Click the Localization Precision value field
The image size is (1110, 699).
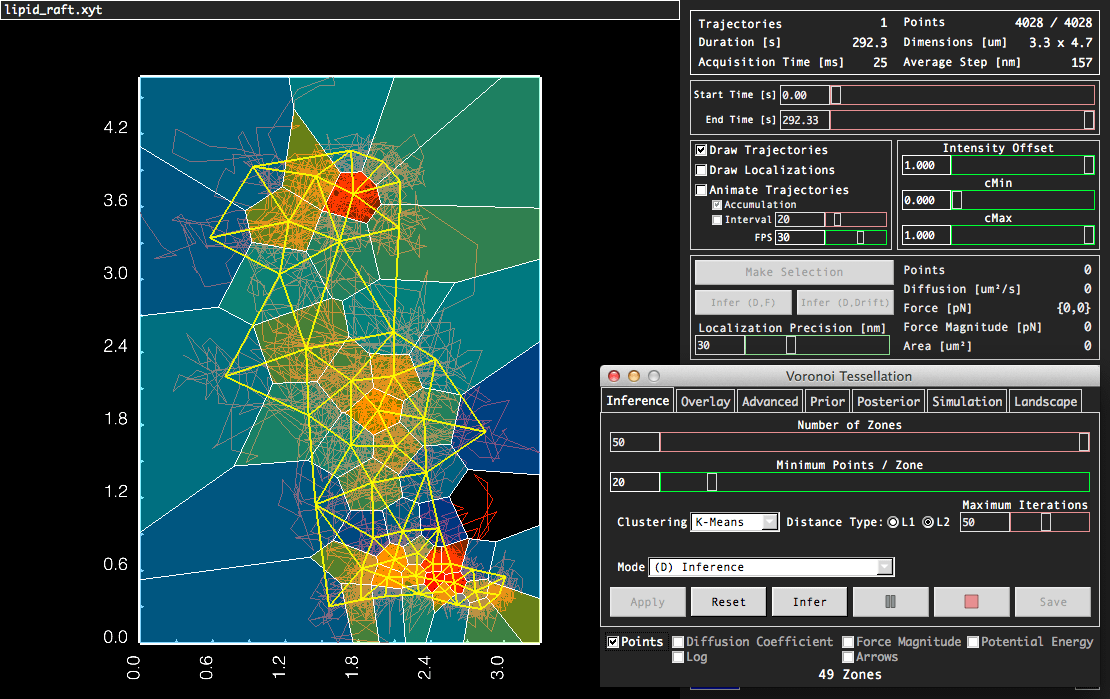pos(720,345)
